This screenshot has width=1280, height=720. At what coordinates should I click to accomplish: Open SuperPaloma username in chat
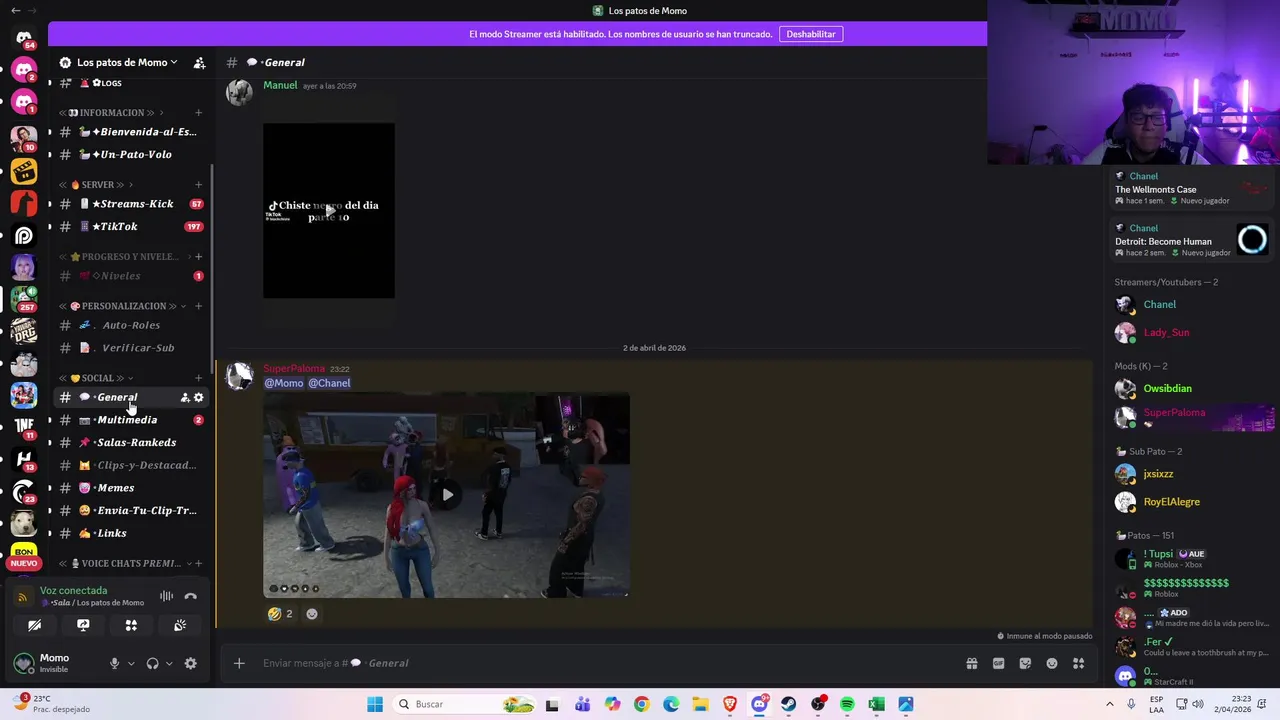294,369
